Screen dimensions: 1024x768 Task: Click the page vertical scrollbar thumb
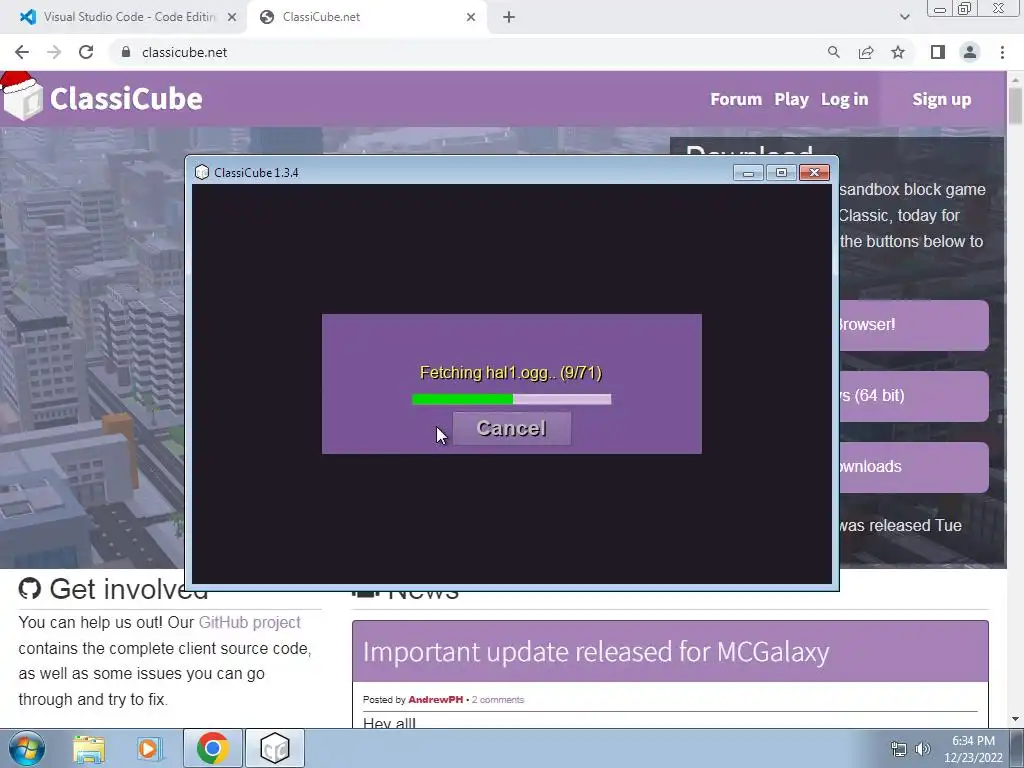pyautogui.click(x=1015, y=104)
